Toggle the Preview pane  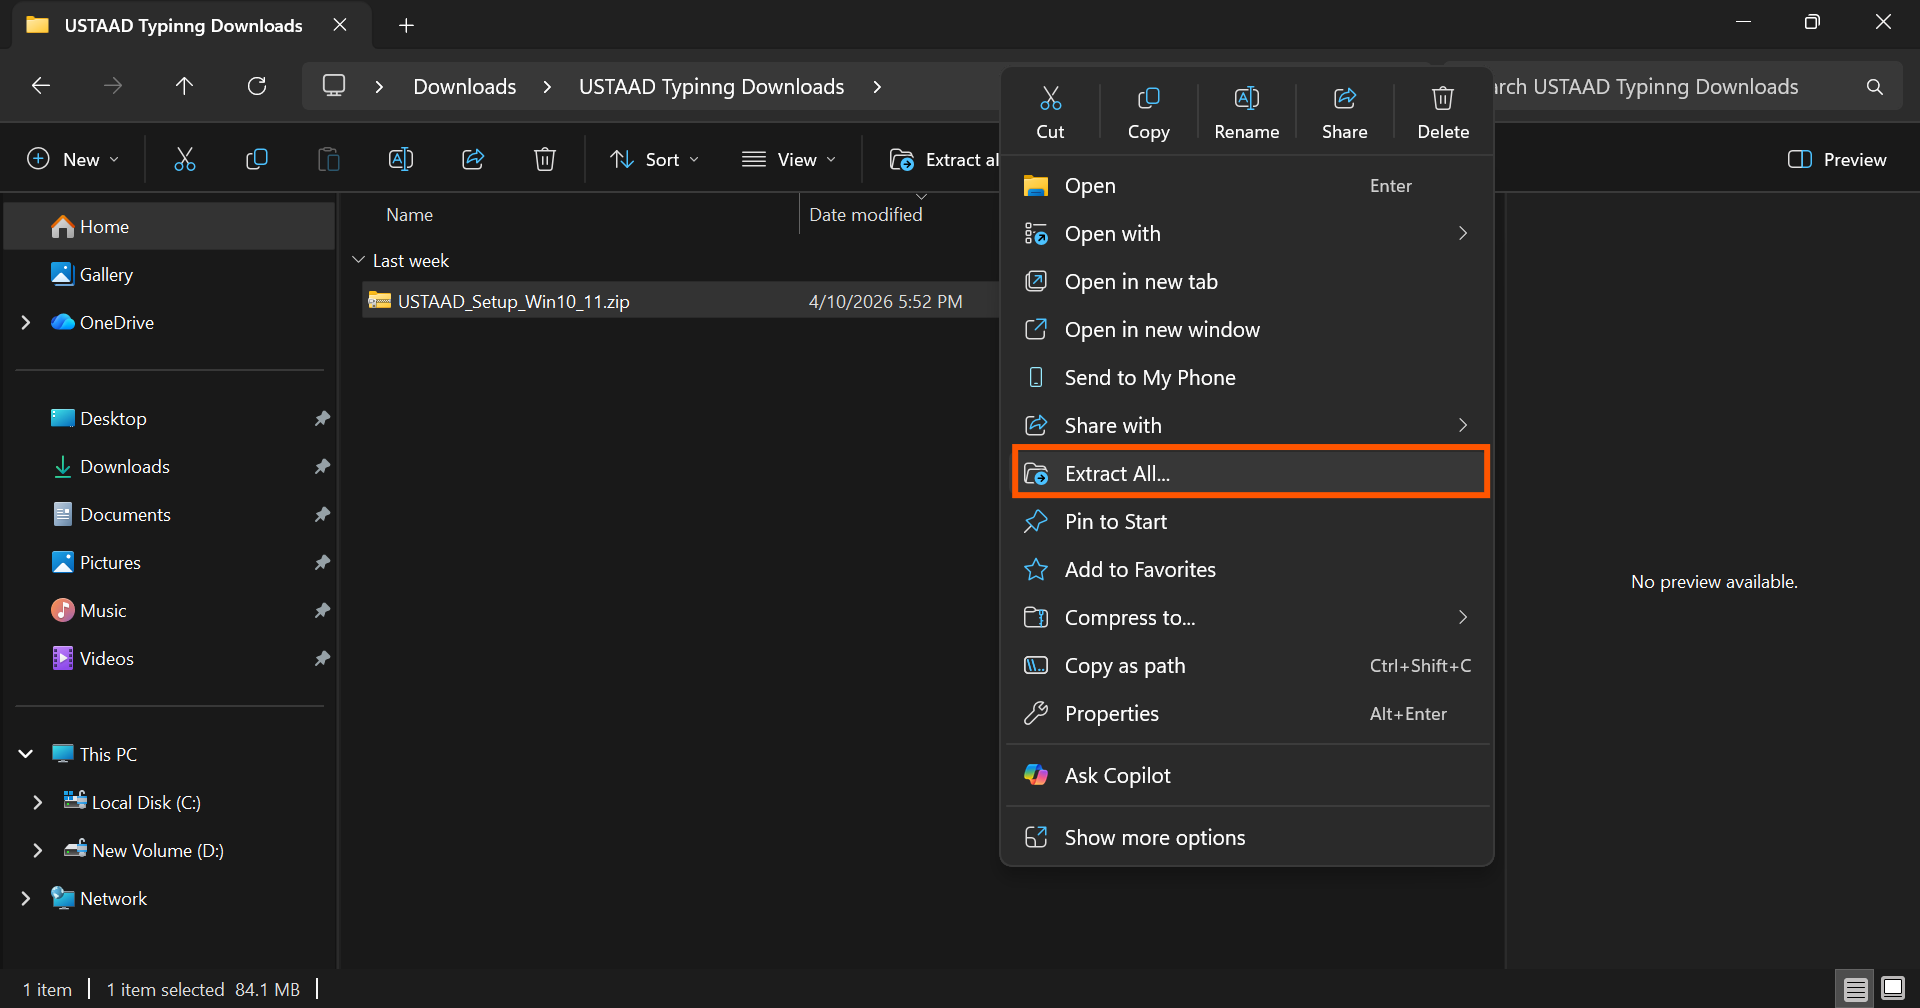tap(1836, 159)
